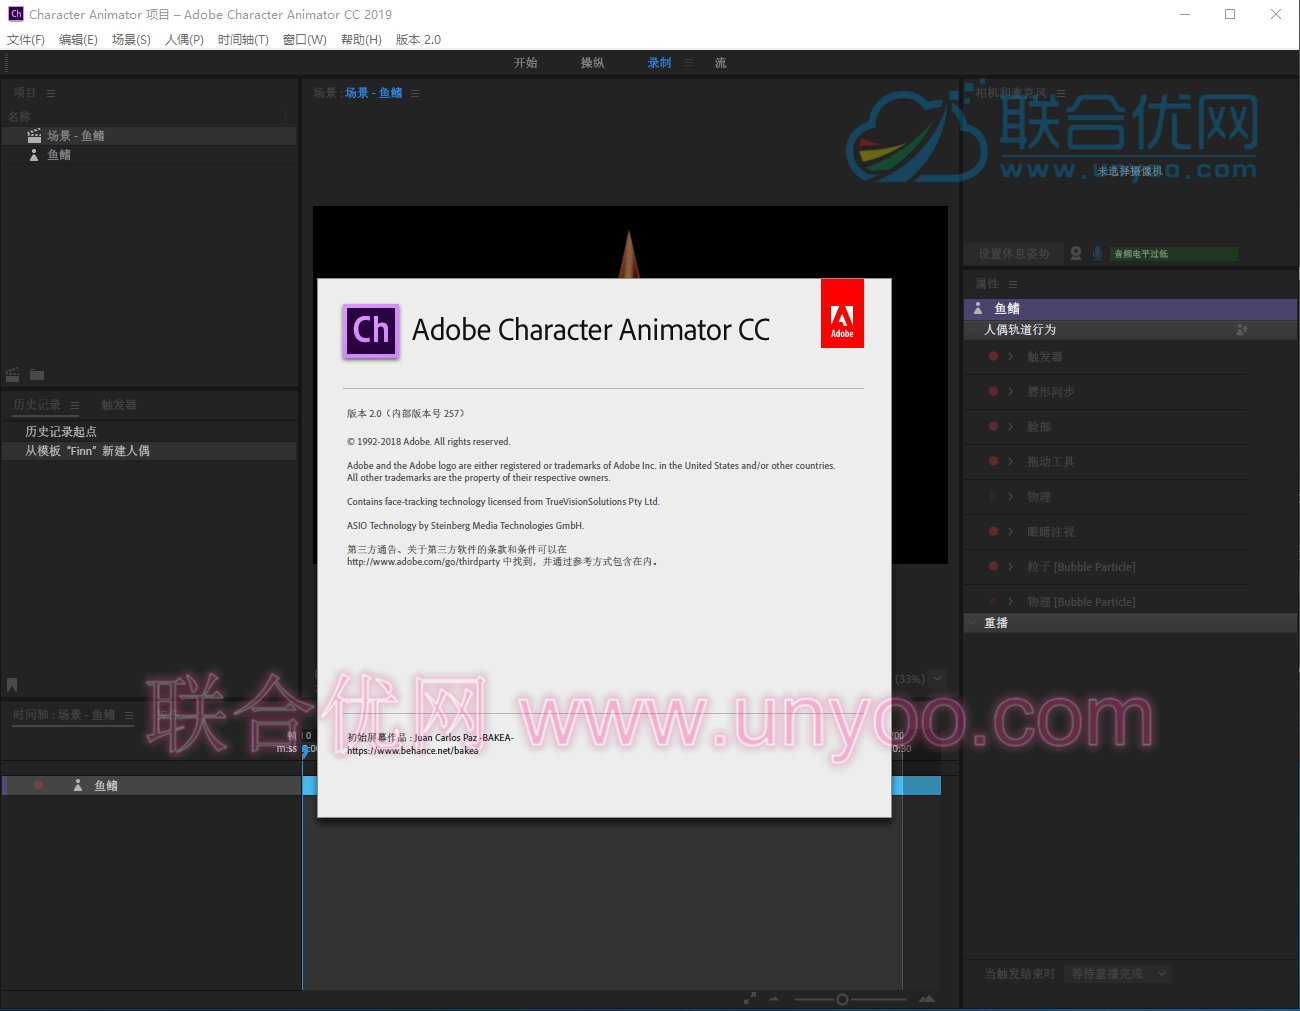Expand the 拖动工具 behavior chevron
This screenshot has height=1011, width=1300.
[1011, 462]
